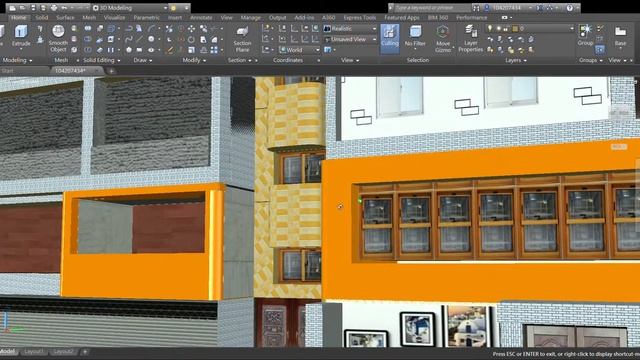Screen dimensions: 640x360
Task: Select the Arc tool in Draw panel
Action: tap(151, 29)
